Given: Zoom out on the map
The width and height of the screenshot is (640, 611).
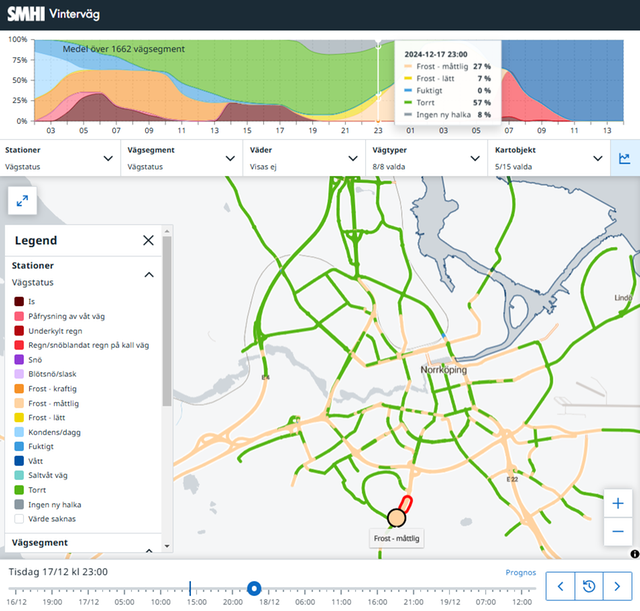Looking at the screenshot, I should point(618,531).
